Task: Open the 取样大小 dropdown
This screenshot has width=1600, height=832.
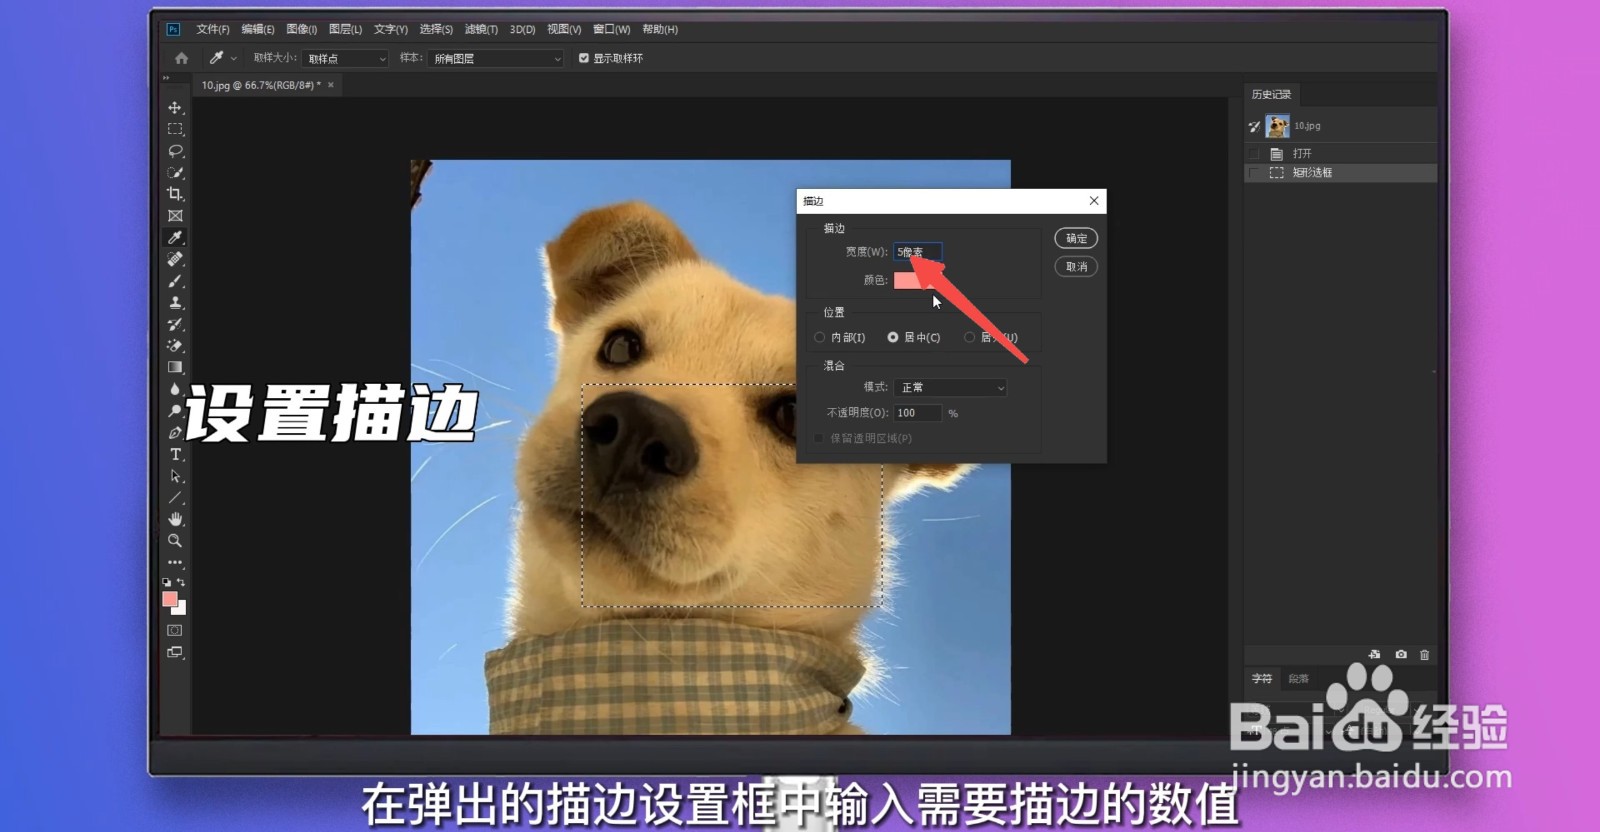Action: [345, 59]
